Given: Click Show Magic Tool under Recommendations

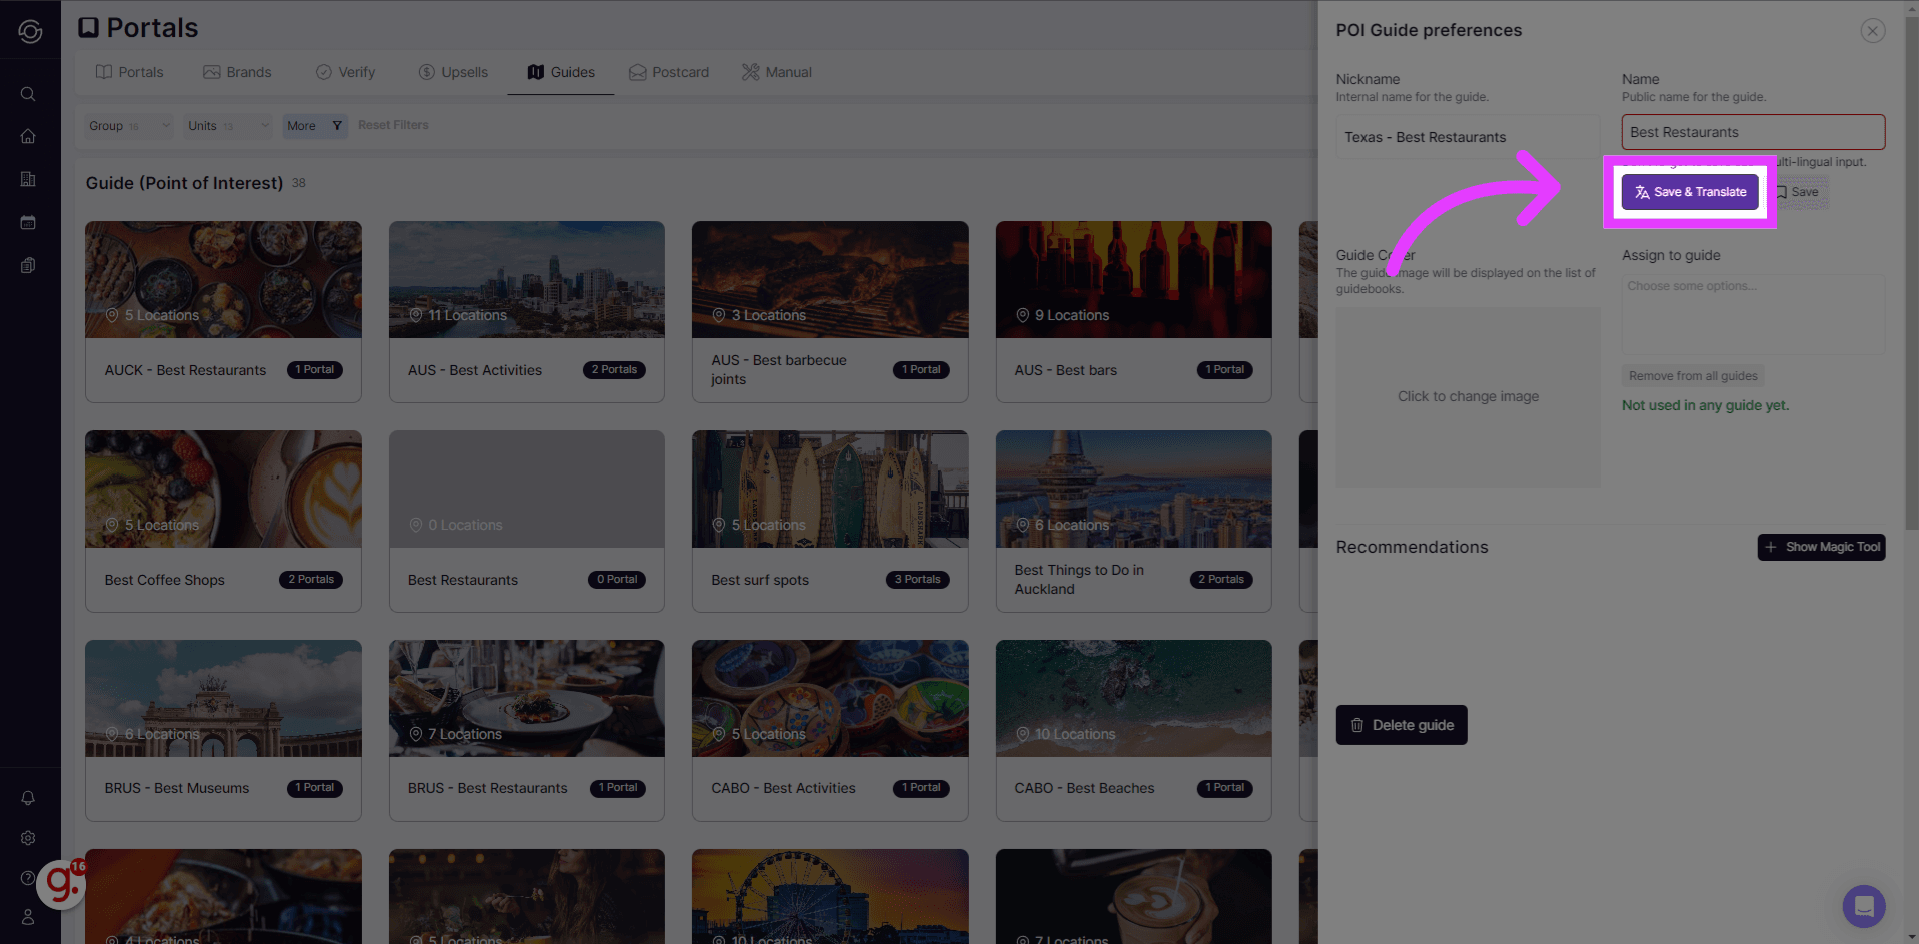Looking at the screenshot, I should point(1821,546).
